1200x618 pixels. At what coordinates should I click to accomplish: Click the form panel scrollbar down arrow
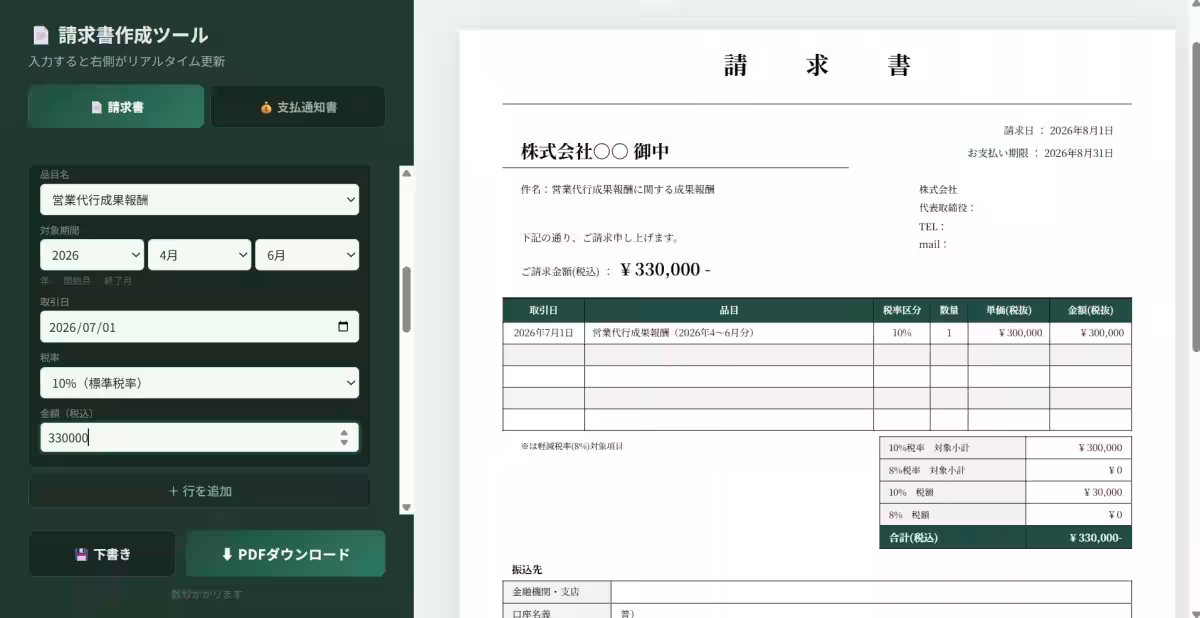pyautogui.click(x=406, y=507)
